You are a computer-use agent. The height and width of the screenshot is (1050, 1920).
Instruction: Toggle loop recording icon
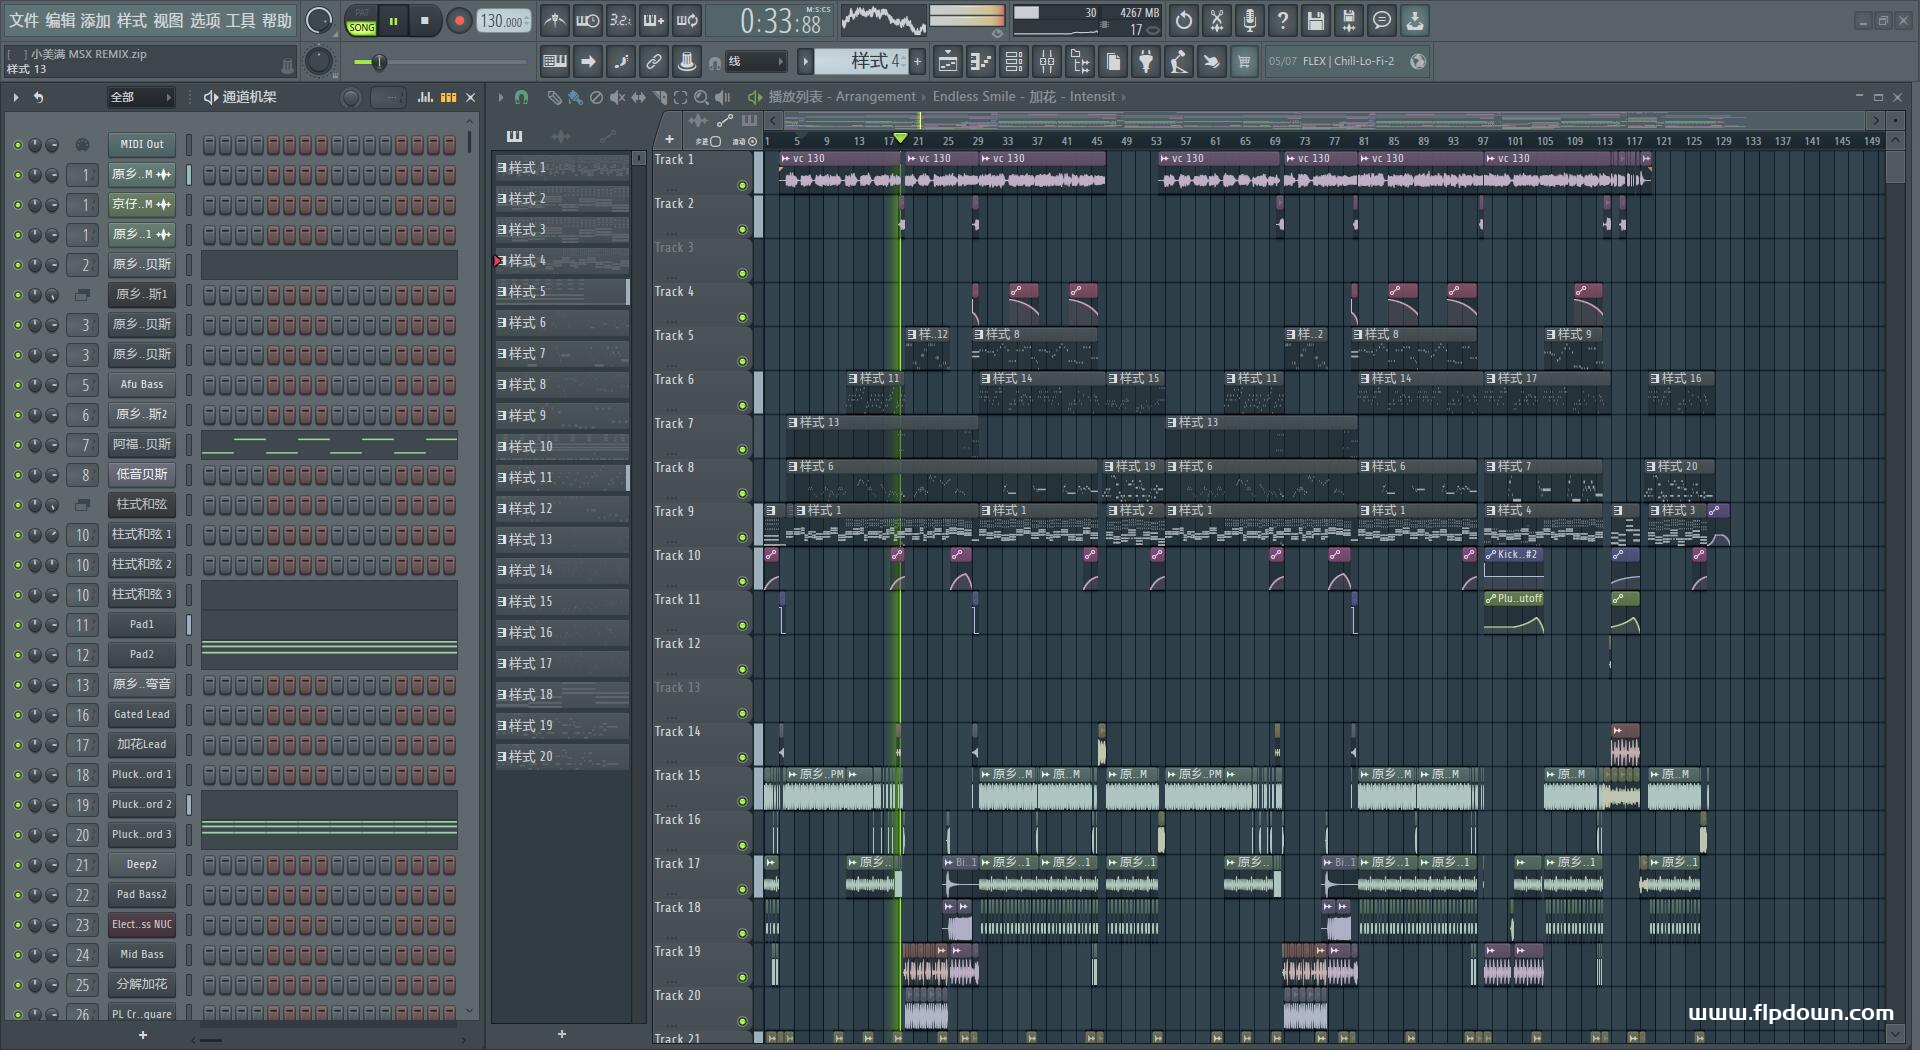687,20
